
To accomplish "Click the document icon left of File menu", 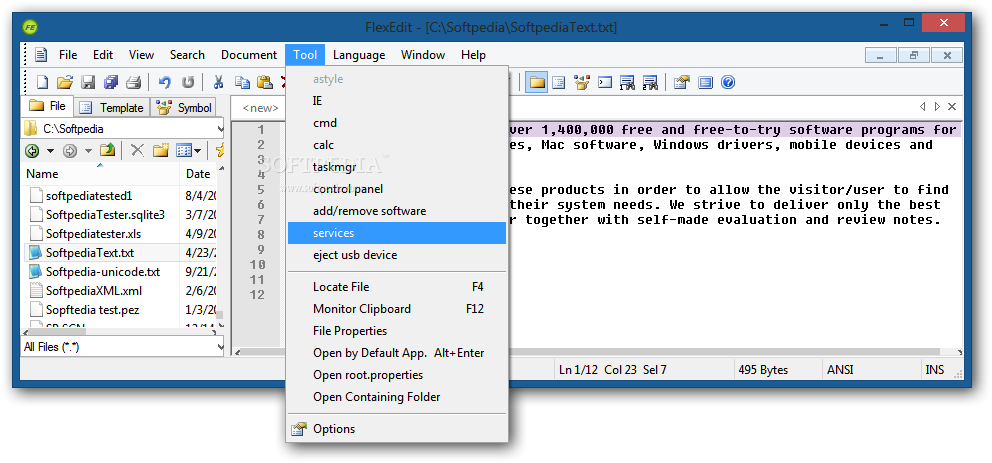I will (41, 55).
